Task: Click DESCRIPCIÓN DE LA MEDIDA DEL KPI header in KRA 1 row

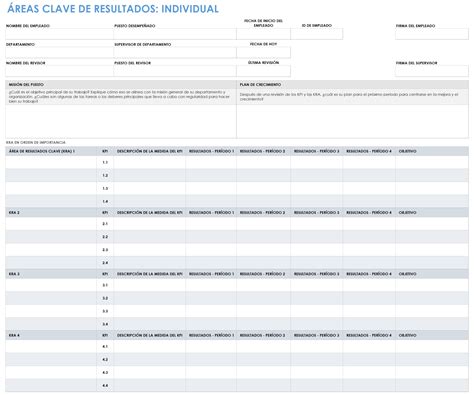Action: pyautogui.click(x=150, y=151)
